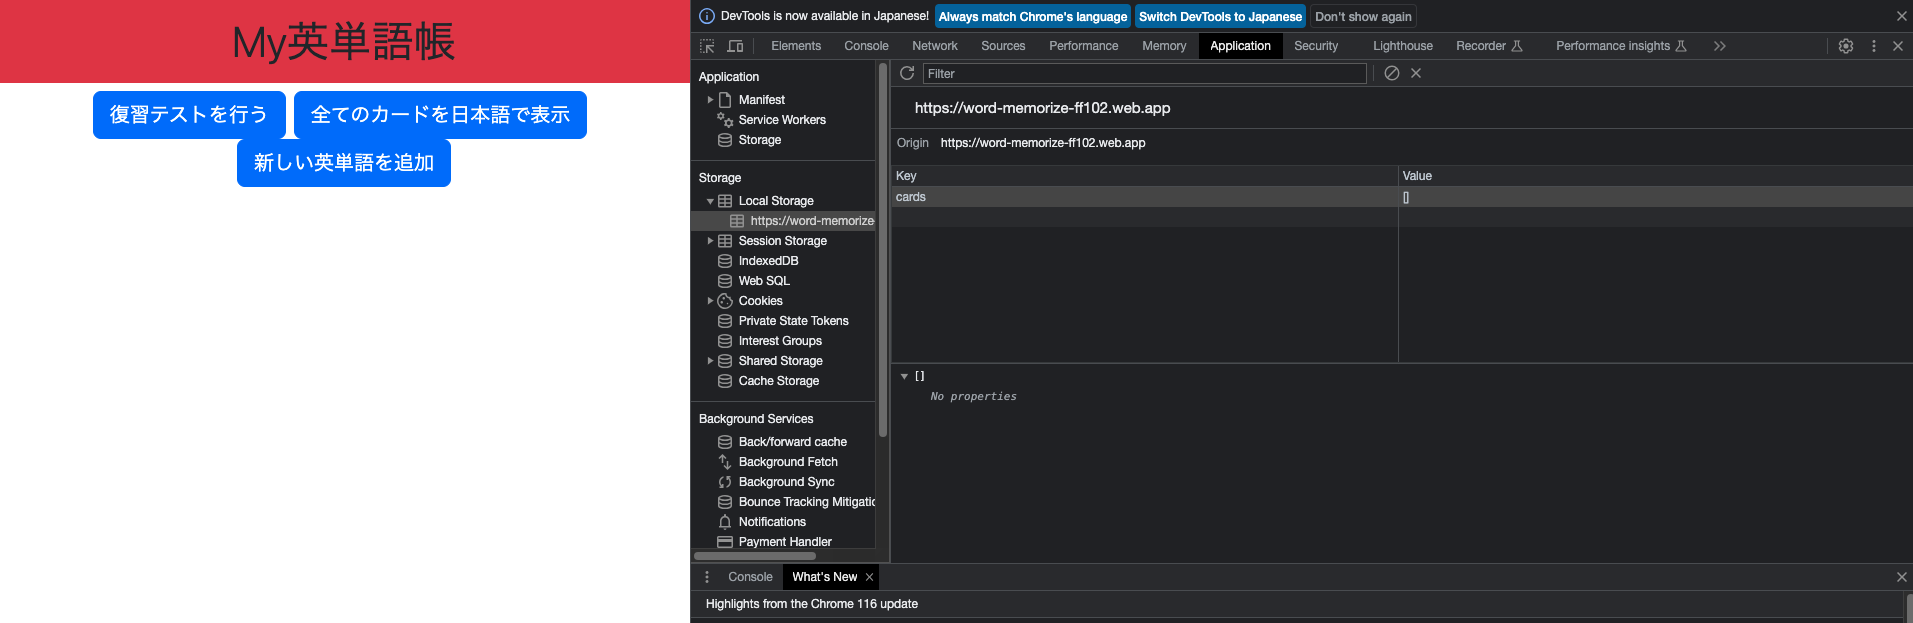
Task: Switch to the Sources tab
Action: click(1003, 46)
